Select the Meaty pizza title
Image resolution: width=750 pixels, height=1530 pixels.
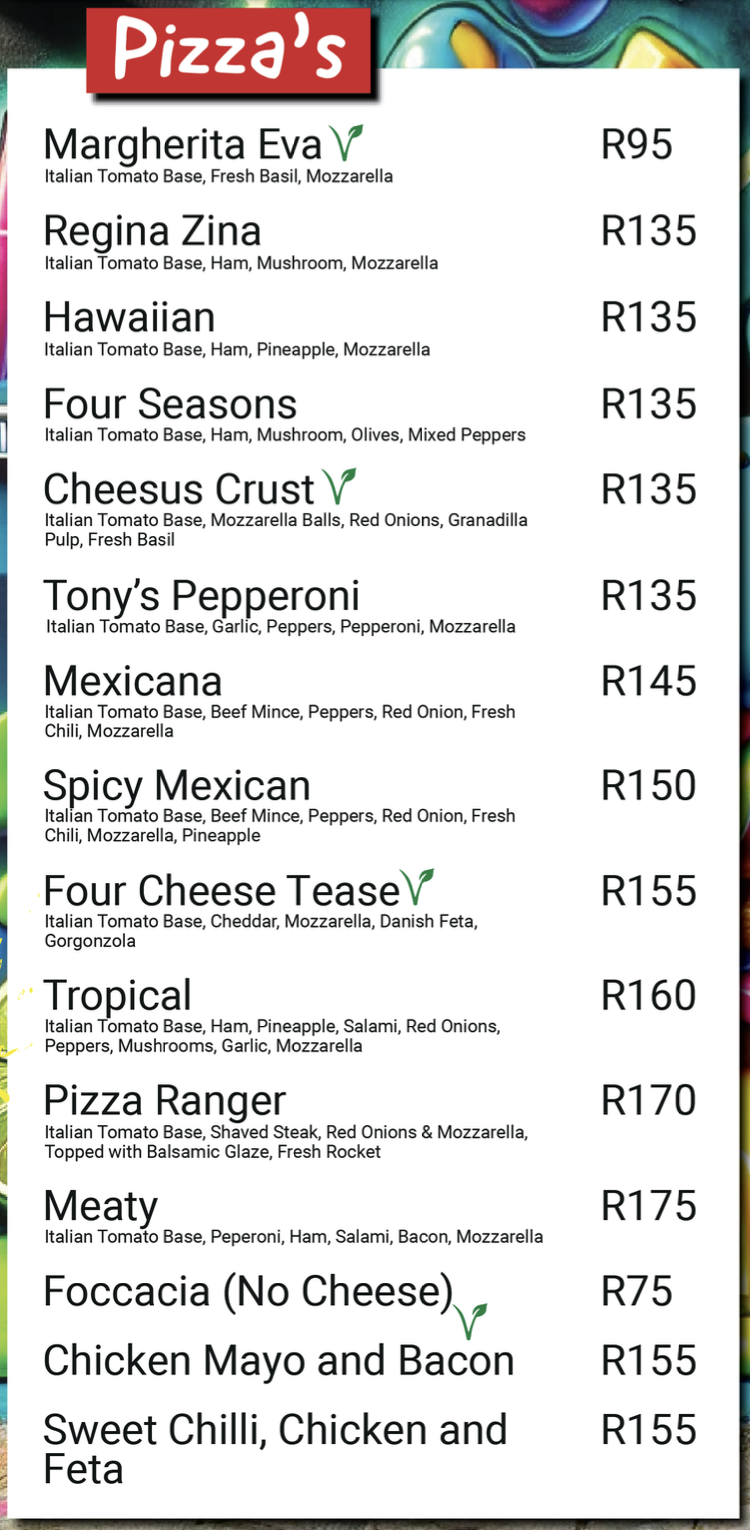point(101,1207)
